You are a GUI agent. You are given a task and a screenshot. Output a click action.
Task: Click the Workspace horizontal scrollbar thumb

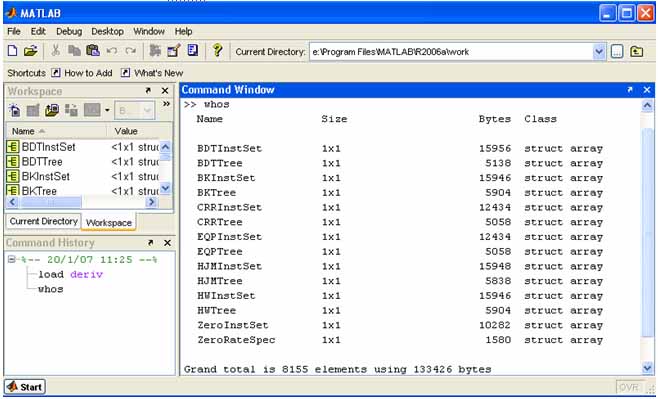50,202
